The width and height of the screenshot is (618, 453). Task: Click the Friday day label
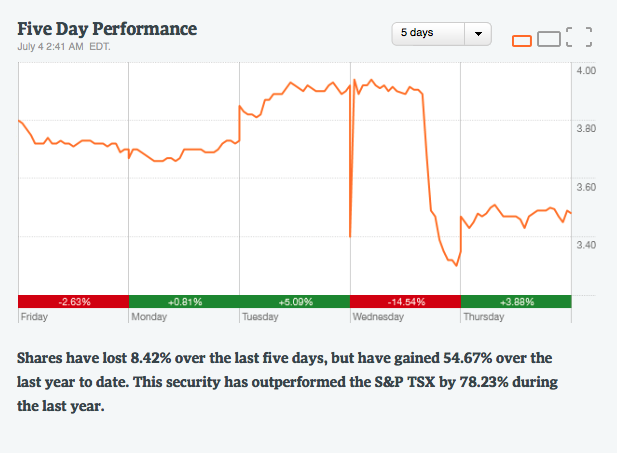pos(34,316)
